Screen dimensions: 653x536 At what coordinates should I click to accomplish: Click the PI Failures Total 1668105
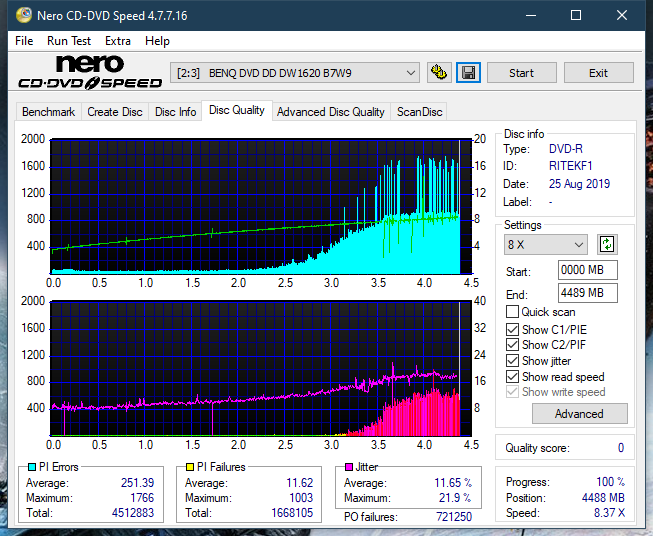pos(292,513)
